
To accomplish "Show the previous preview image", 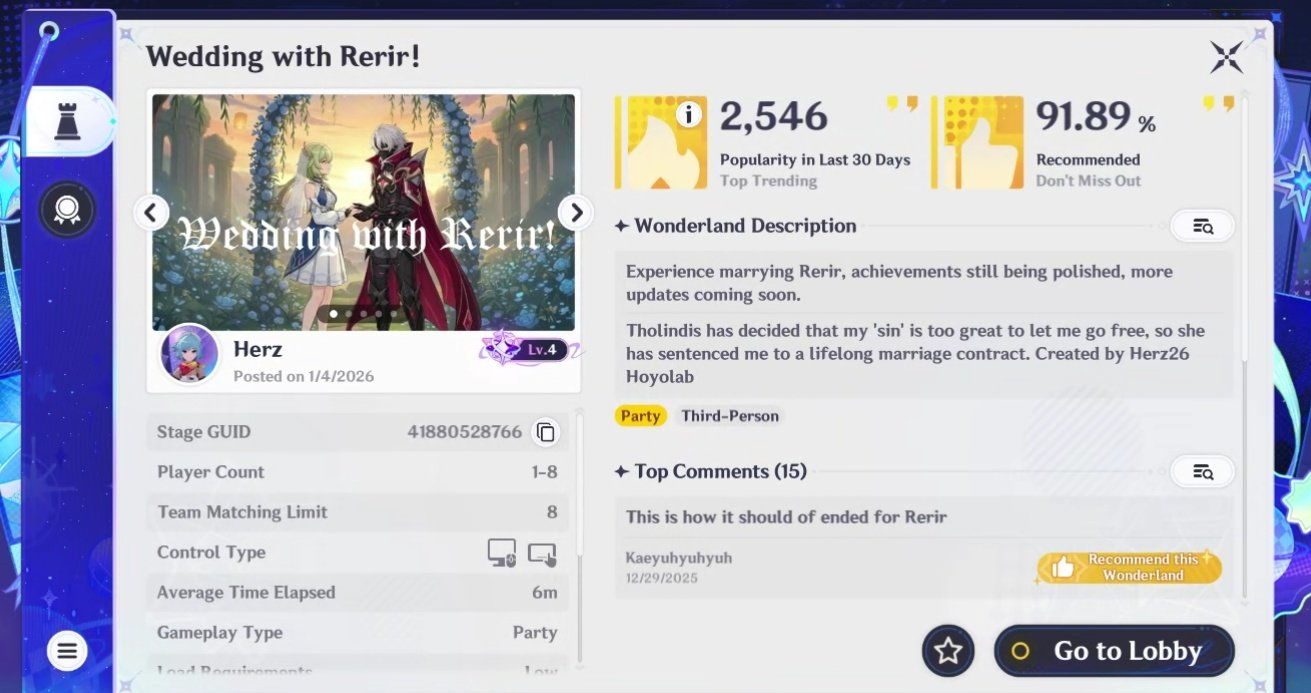I will pos(150,212).
